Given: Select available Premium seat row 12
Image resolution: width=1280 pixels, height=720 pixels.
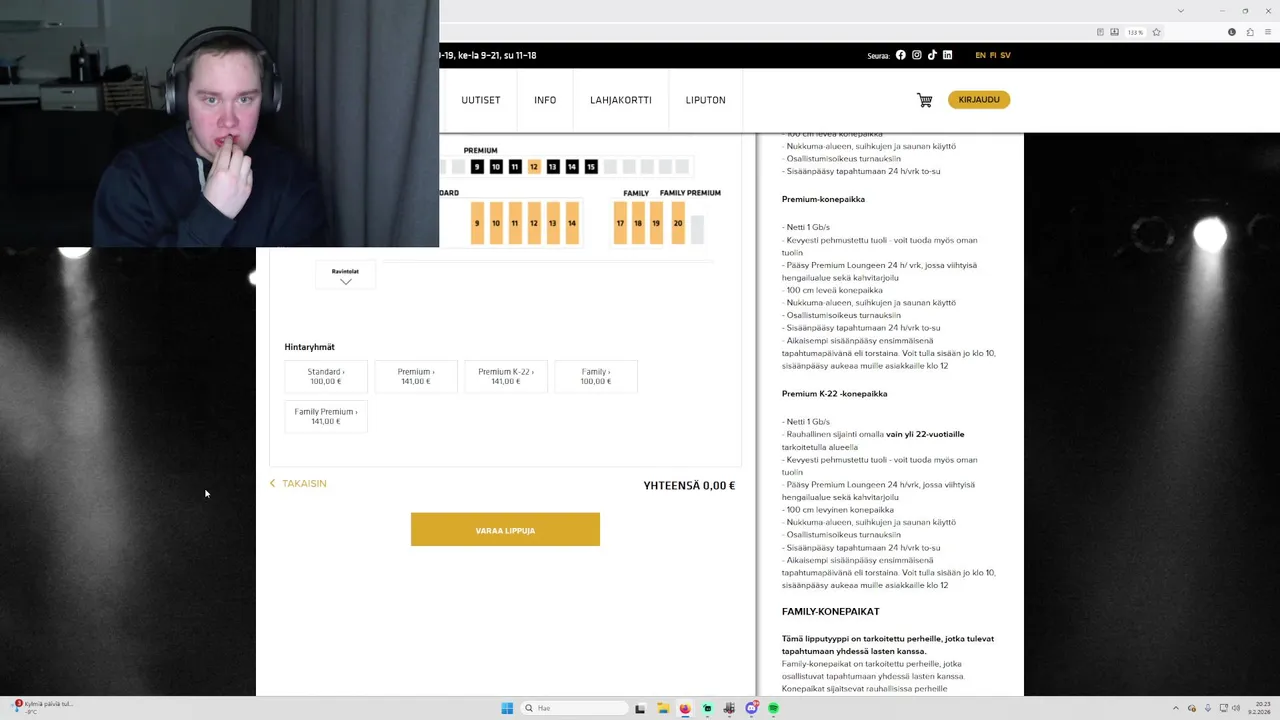Looking at the screenshot, I should point(534,167).
